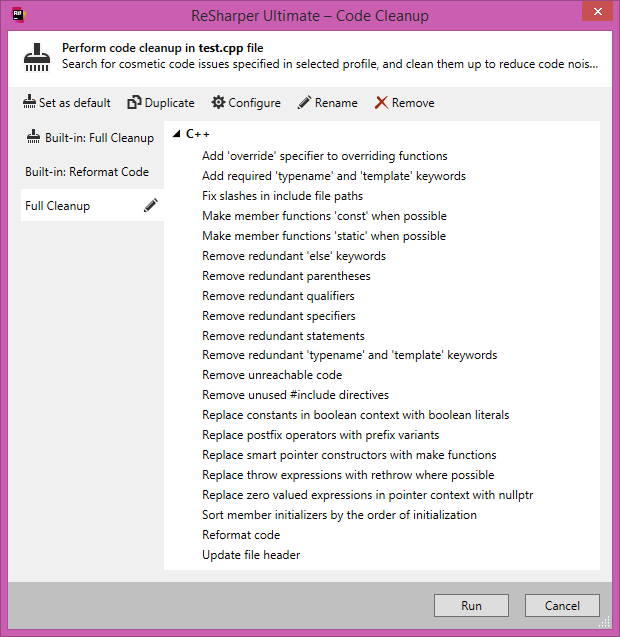The width and height of the screenshot is (620, 637).
Task: Select the Update file header item
Action: pos(251,555)
